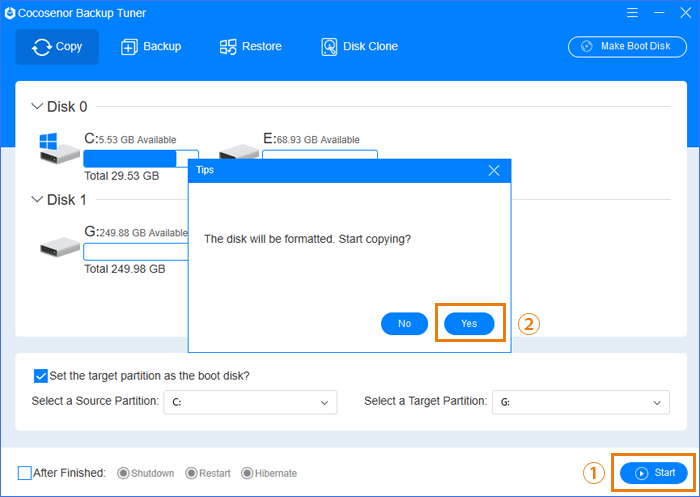This screenshot has height=497, width=700.
Task: Confirm with Yes in Tips dialog
Action: 469,324
